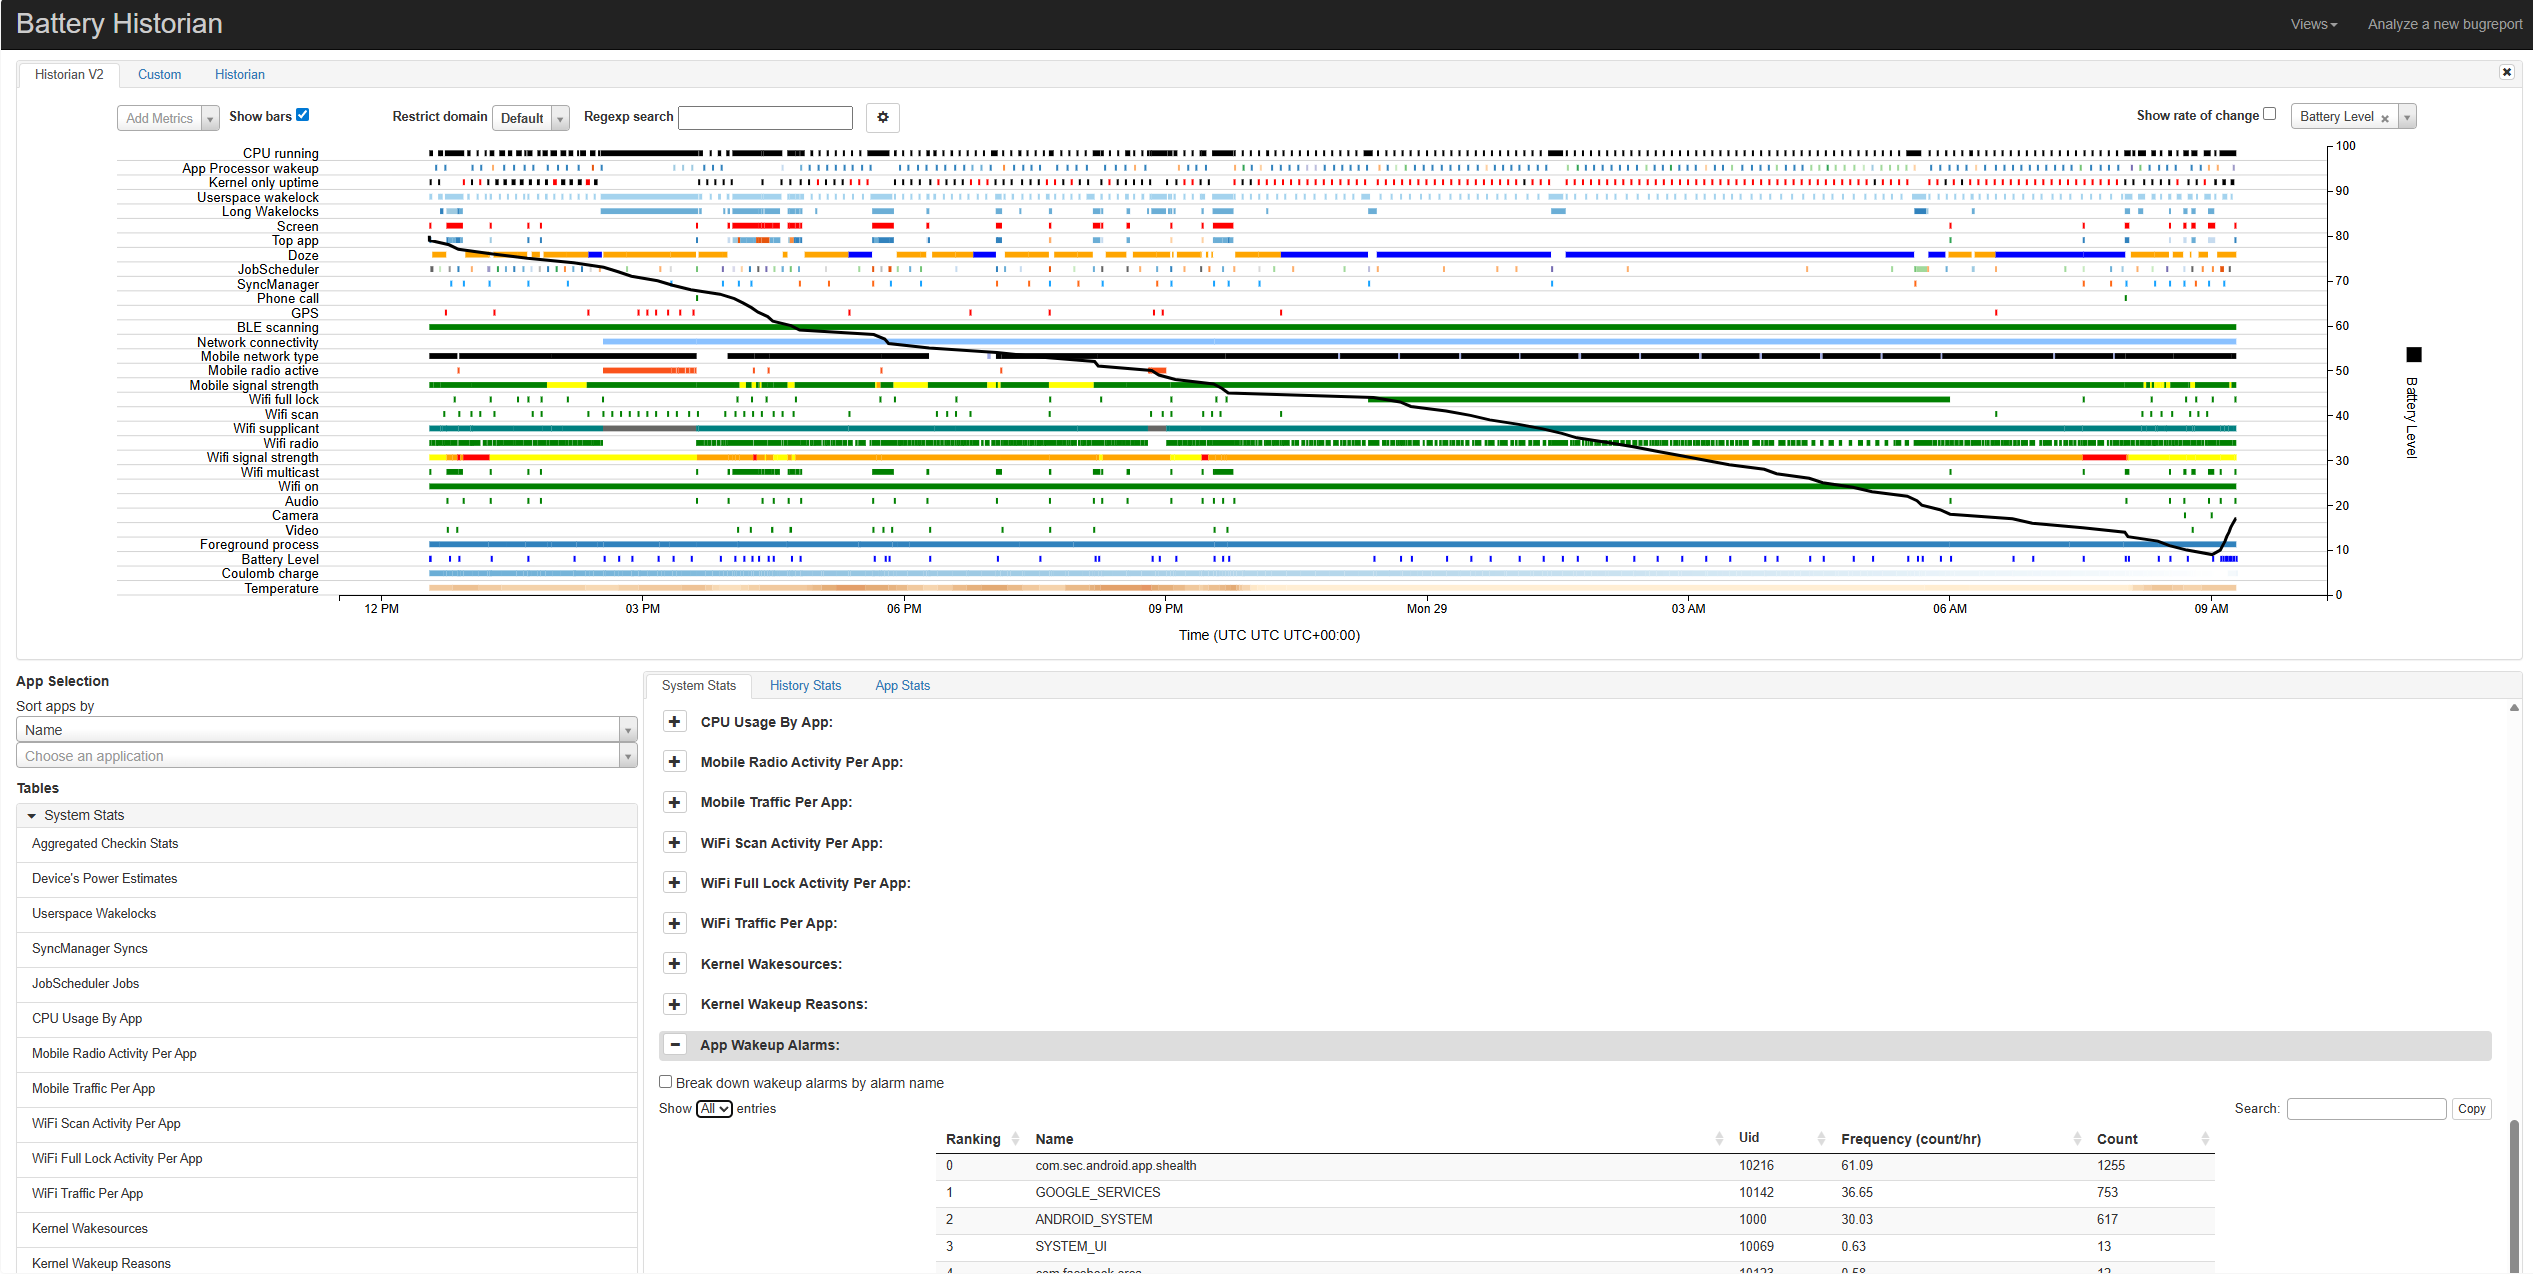This screenshot has height=1274, width=2533.
Task: Click inside the Regexp search field
Action: pyautogui.click(x=764, y=117)
